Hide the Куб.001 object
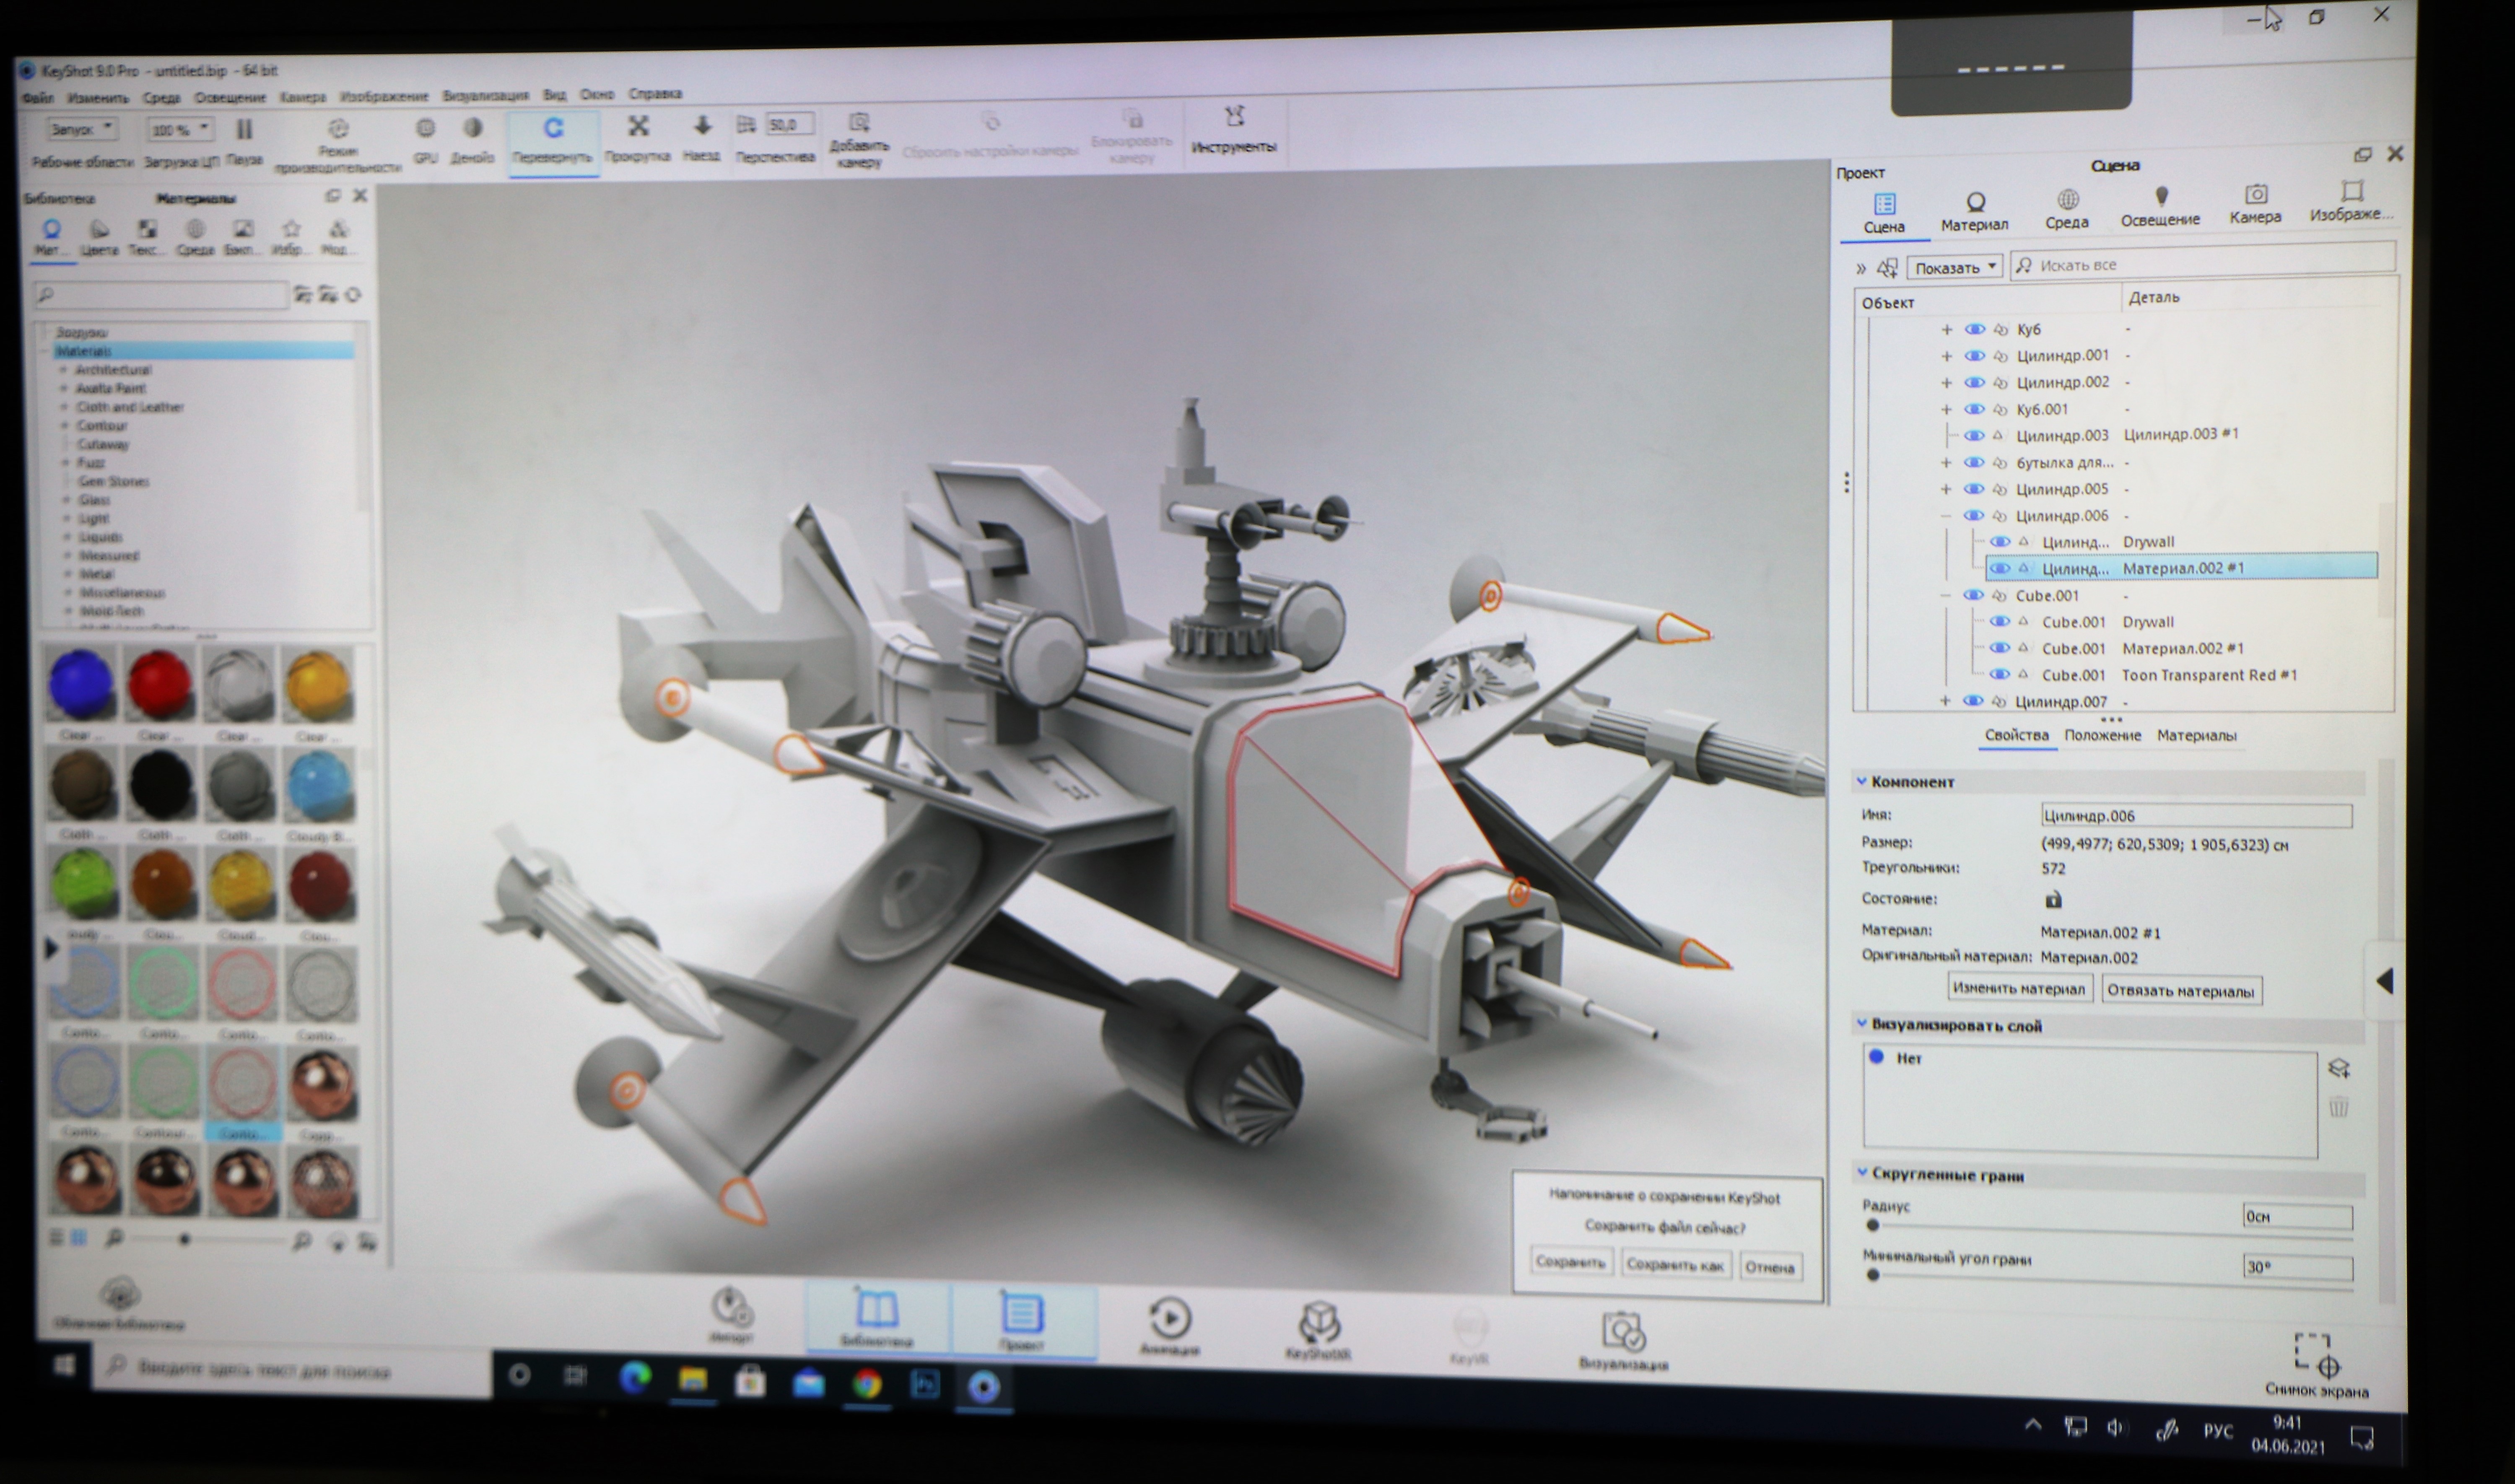The height and width of the screenshot is (1484, 2515). (1974, 409)
